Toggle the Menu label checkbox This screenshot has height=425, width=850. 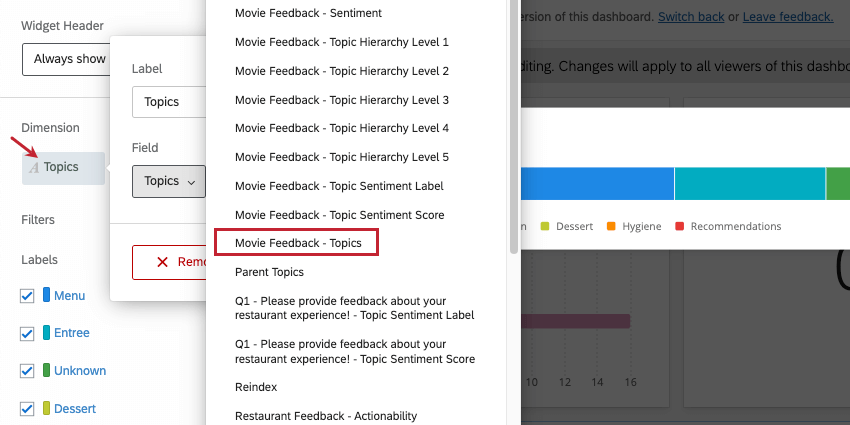27,296
